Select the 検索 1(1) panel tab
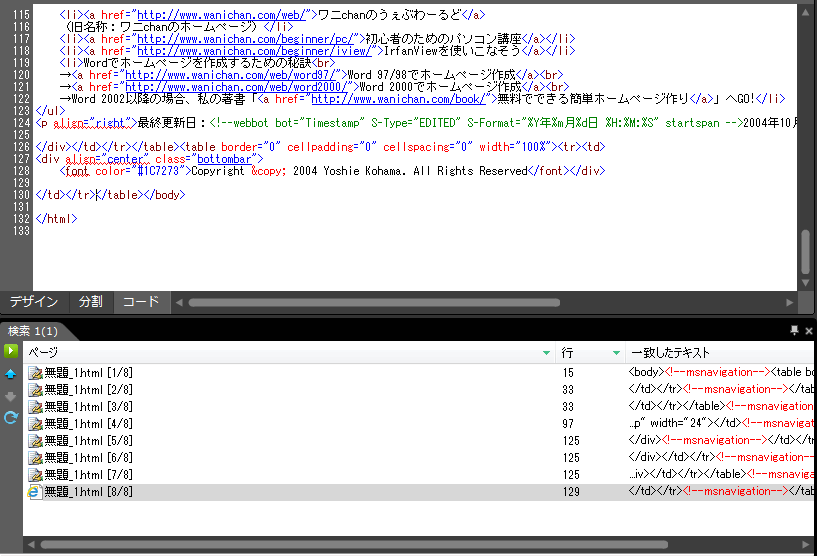The height and width of the screenshot is (556, 817). click(33, 331)
